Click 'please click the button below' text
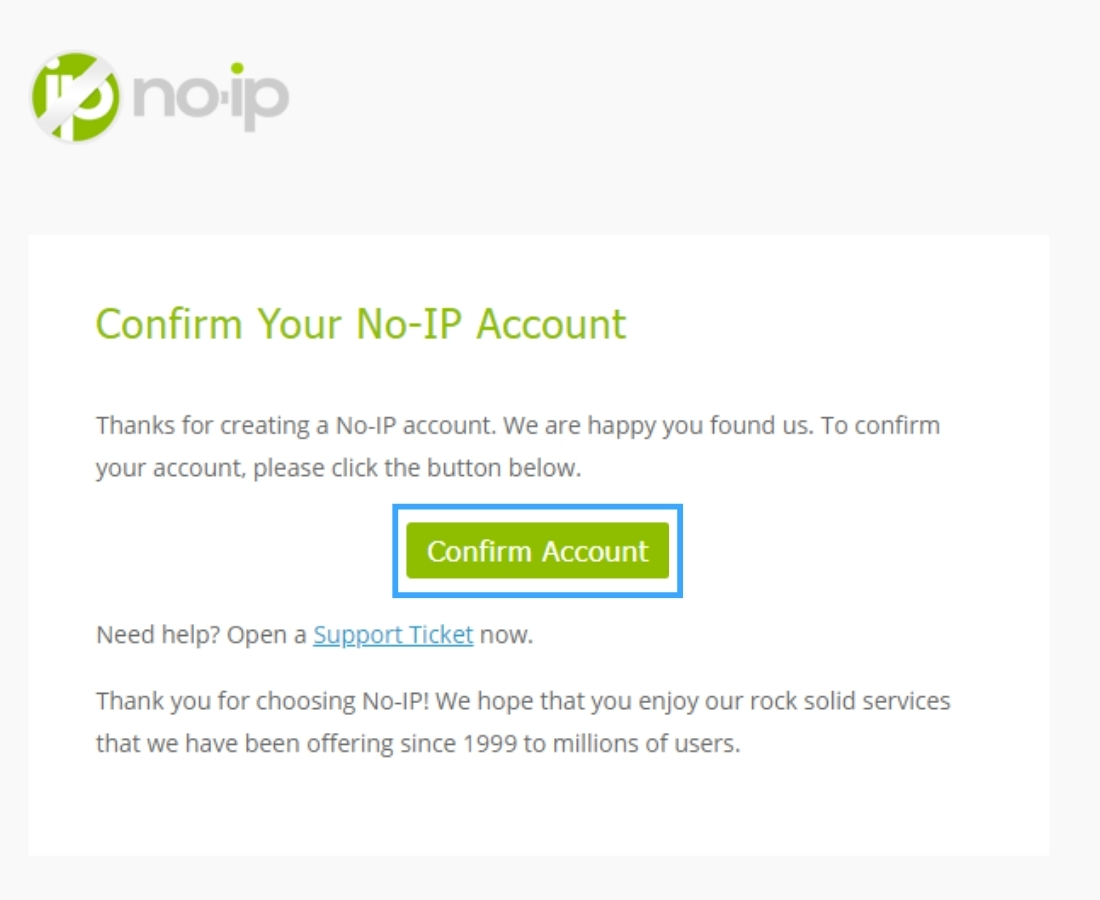The width and height of the screenshot is (1100, 900). click(x=416, y=467)
